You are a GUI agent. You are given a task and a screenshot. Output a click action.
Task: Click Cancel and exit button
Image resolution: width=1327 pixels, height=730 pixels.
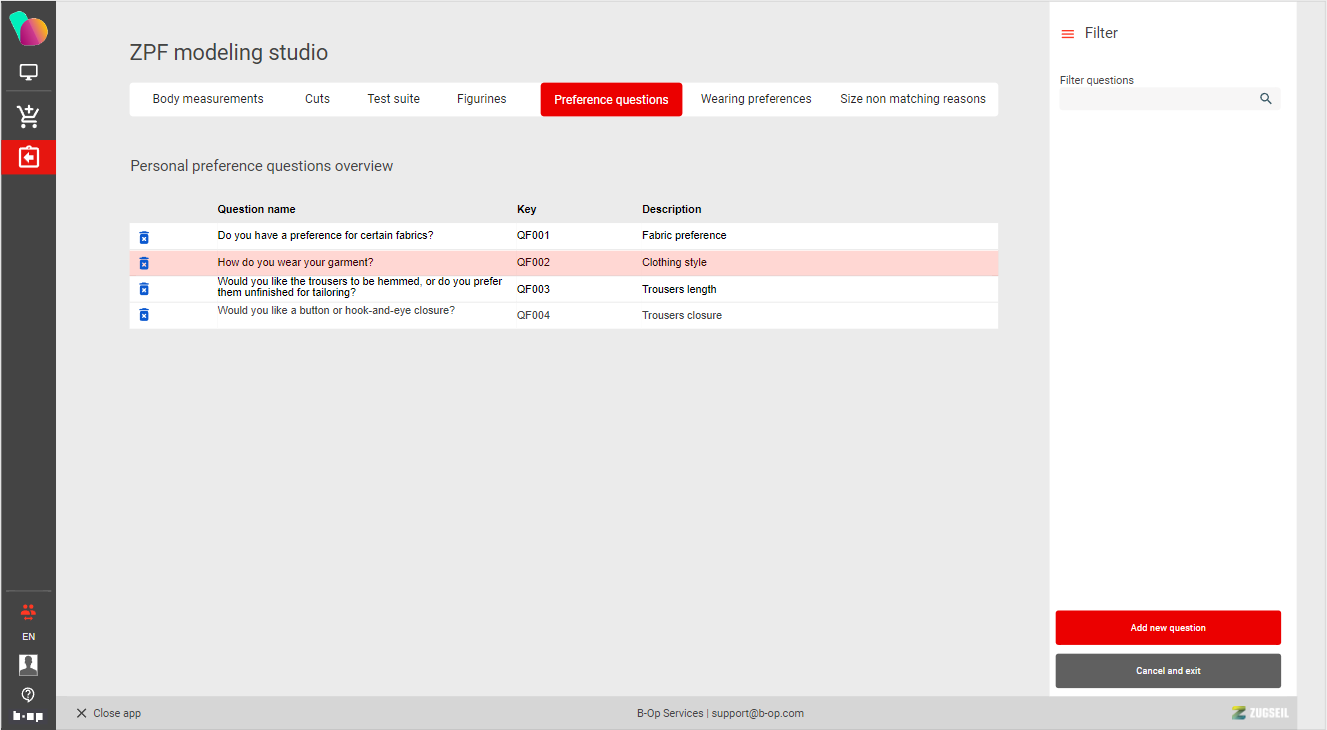click(x=1168, y=671)
